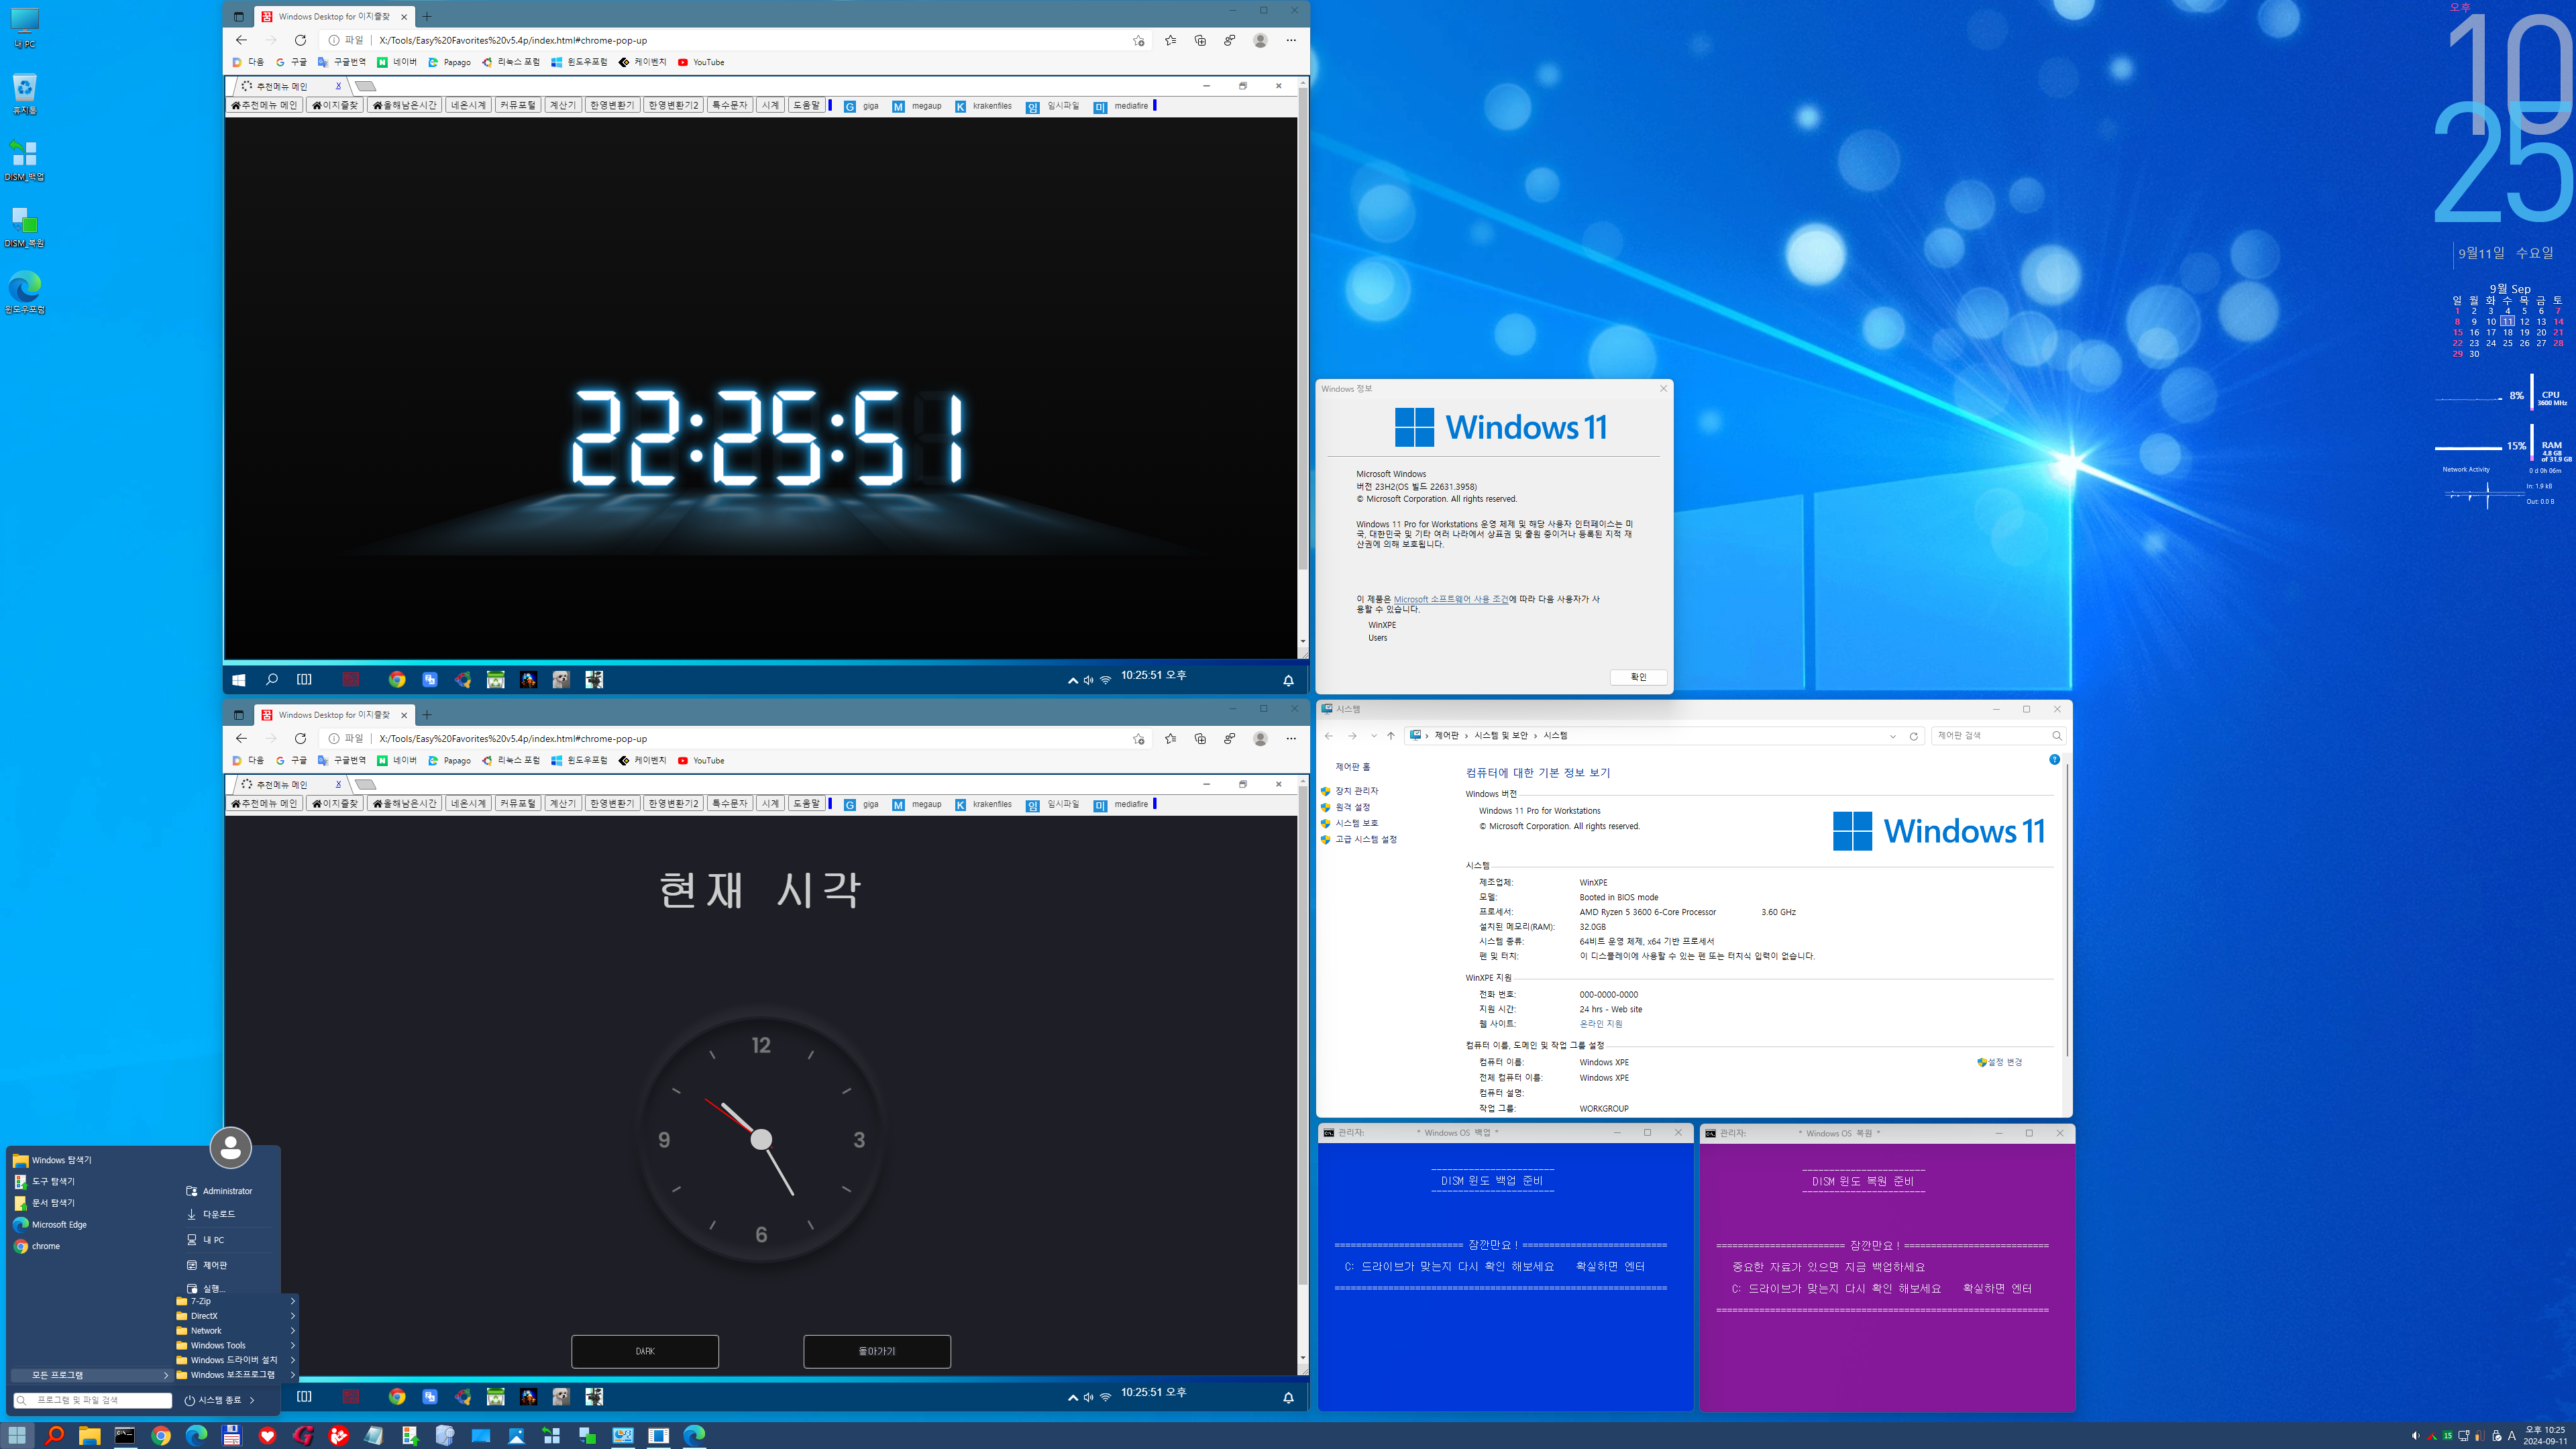Open the red magnifier search icon on taskbar

(54, 1435)
